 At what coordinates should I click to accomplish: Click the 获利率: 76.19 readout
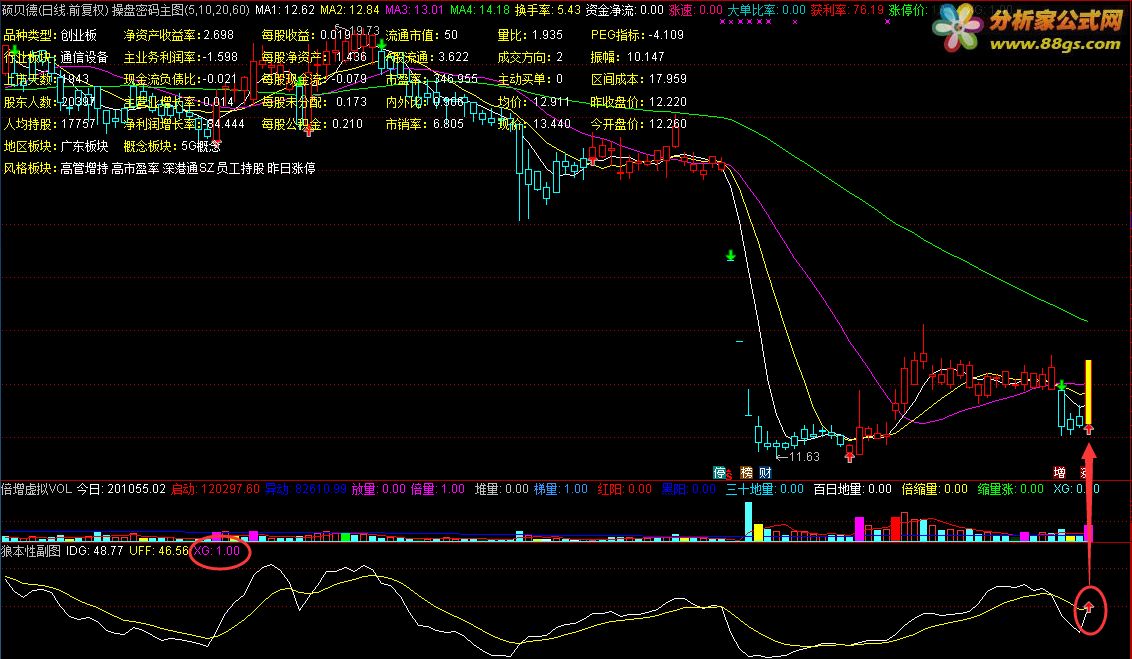click(x=847, y=10)
